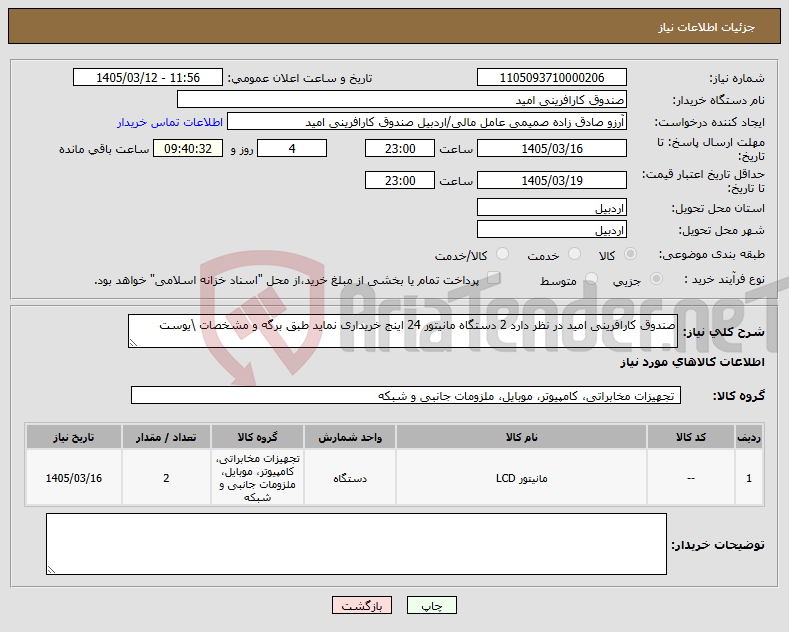Click the توضیحات خریدار text area
Viewport: 789px width, 632px height.
coord(356,544)
